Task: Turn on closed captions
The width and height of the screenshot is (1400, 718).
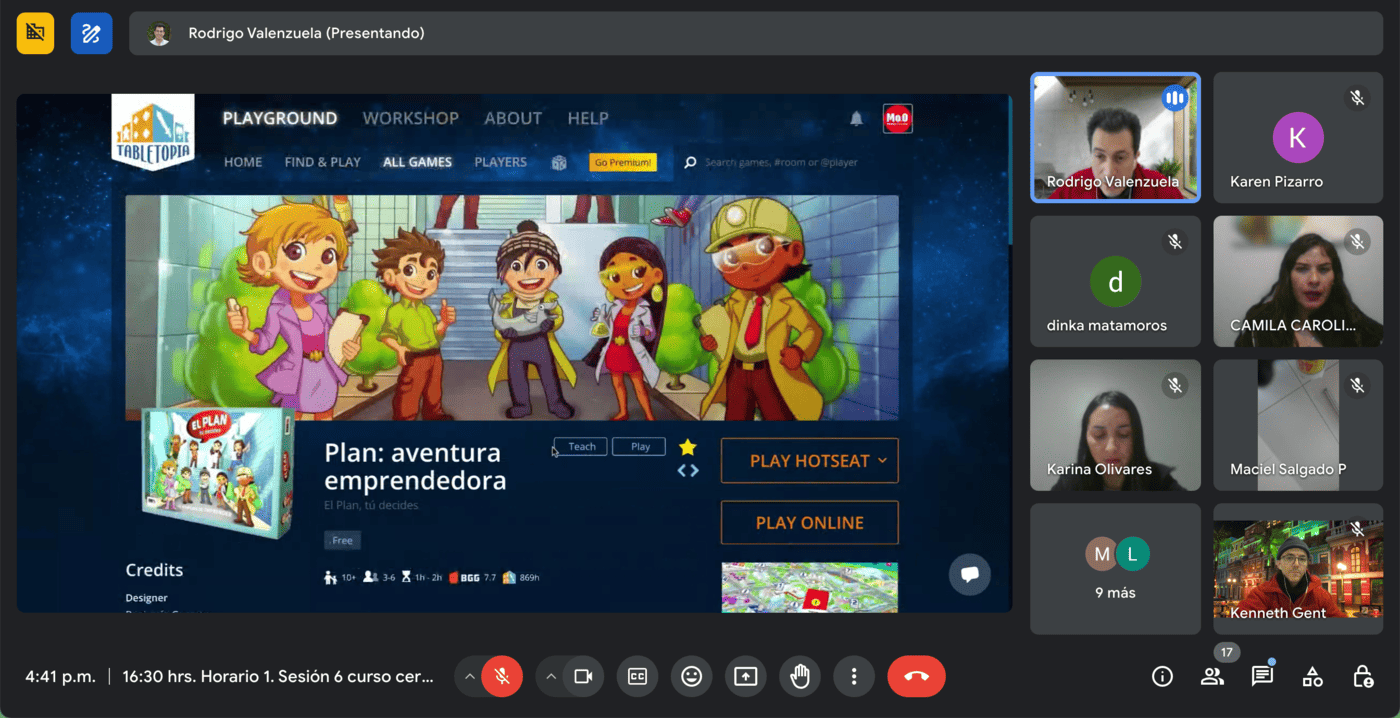Action: coord(637,677)
